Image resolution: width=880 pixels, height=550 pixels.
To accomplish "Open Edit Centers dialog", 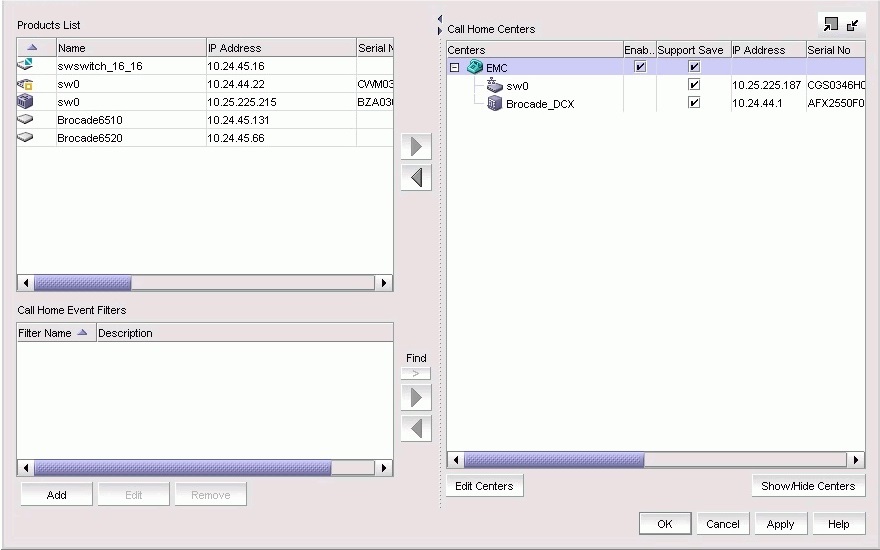I will pos(484,485).
